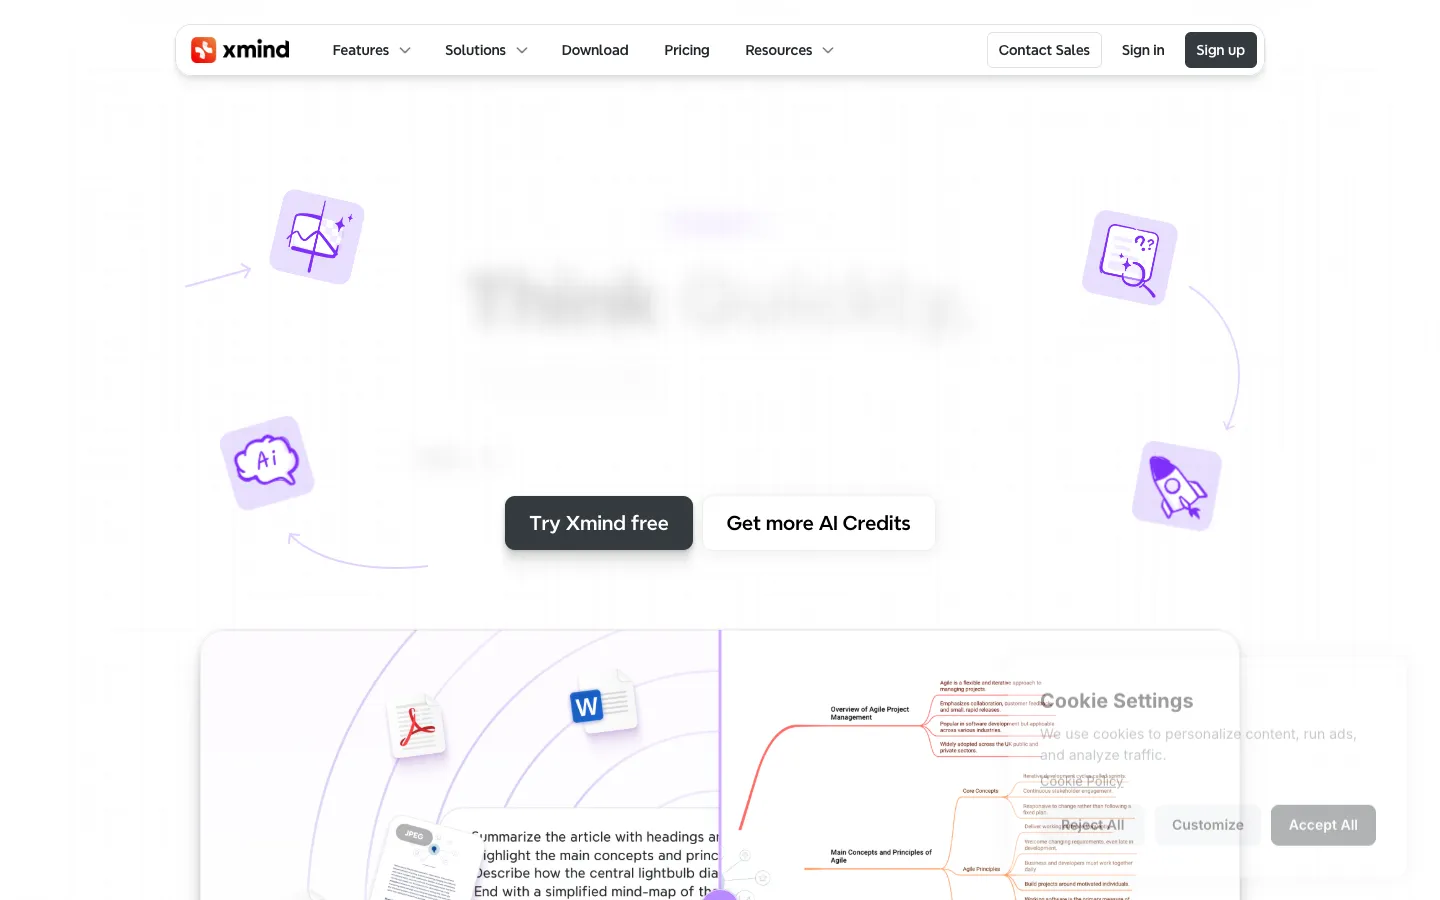Click Get more AI Credits button
Screen dimensions: 1440x900
[819, 523]
